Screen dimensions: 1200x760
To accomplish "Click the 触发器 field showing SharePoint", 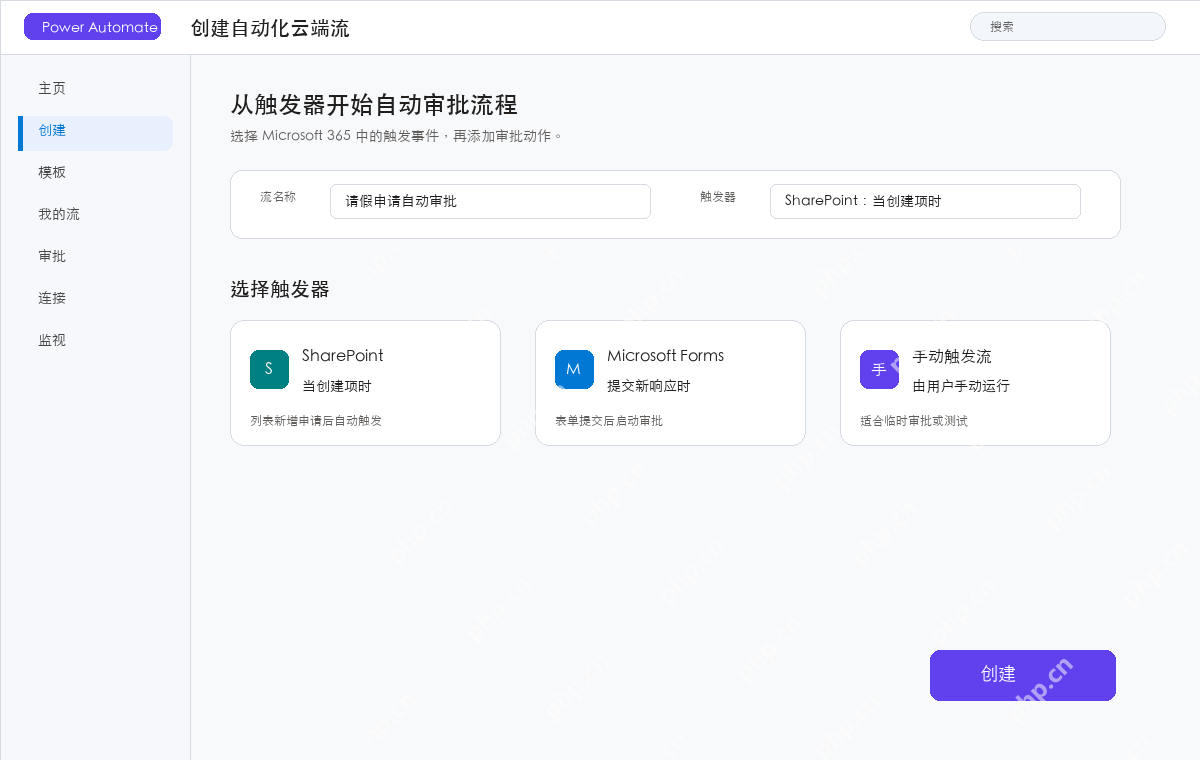I will [925, 201].
